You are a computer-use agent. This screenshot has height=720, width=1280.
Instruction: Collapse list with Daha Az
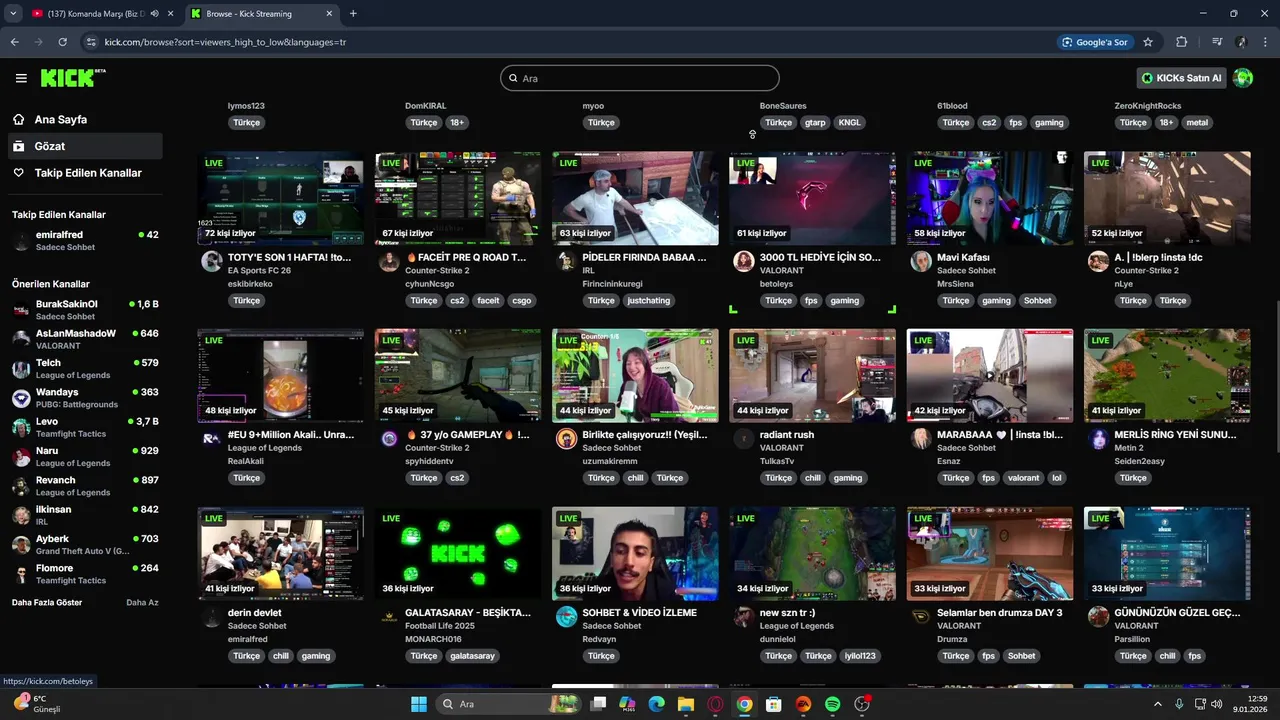coord(142,603)
